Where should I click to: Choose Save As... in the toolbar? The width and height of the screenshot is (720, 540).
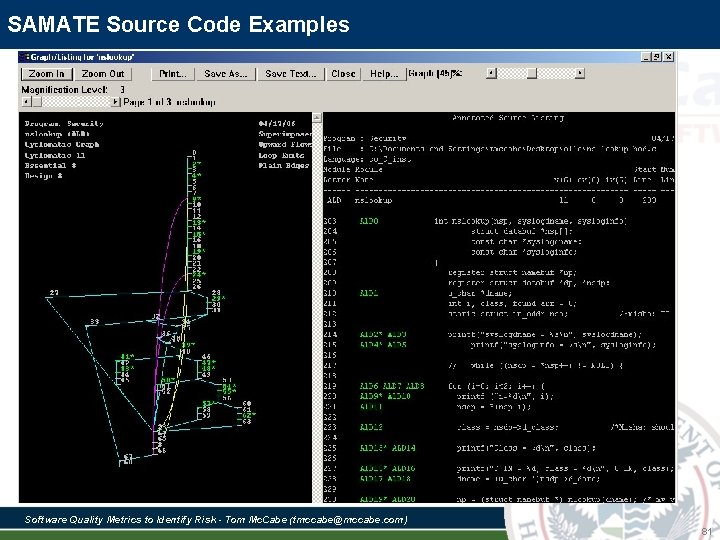tap(225, 74)
